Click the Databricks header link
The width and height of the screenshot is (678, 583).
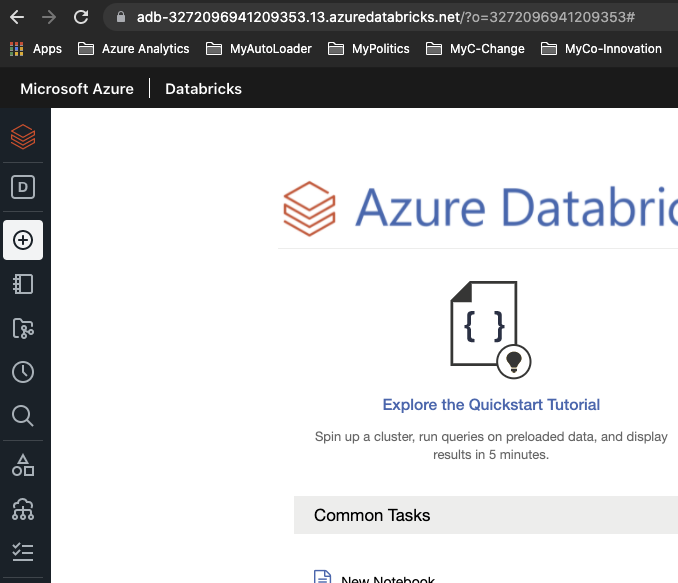coord(203,89)
